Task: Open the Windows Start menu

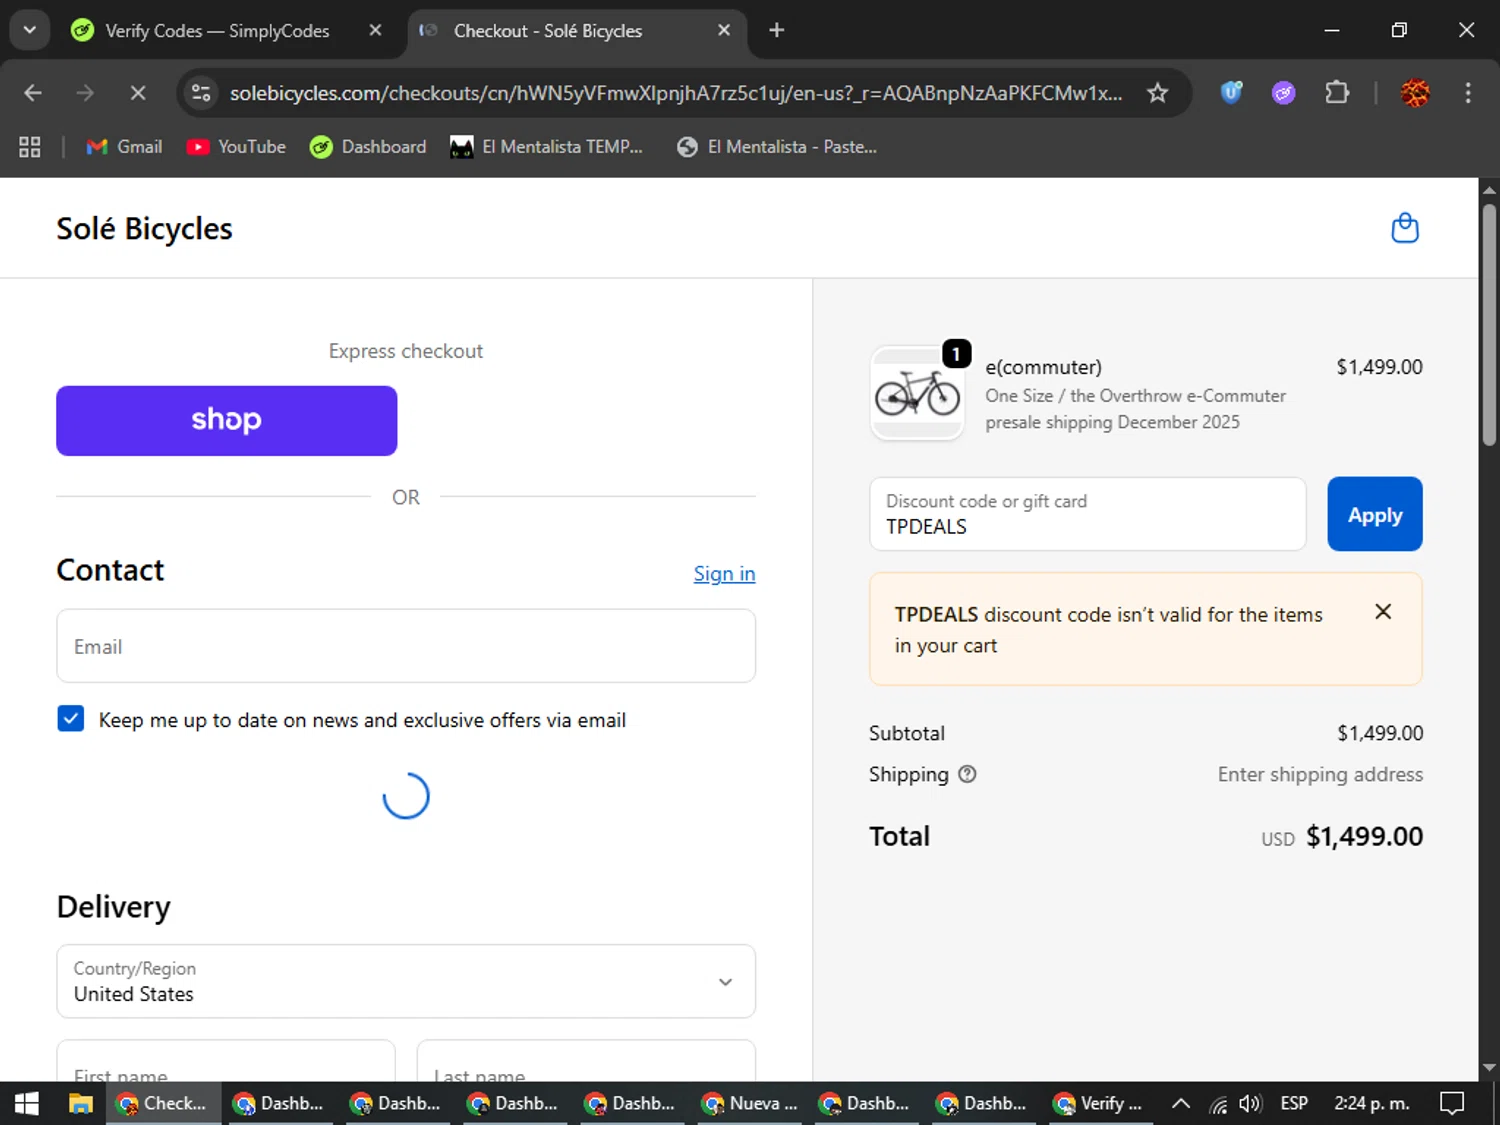Action: point(27,1103)
